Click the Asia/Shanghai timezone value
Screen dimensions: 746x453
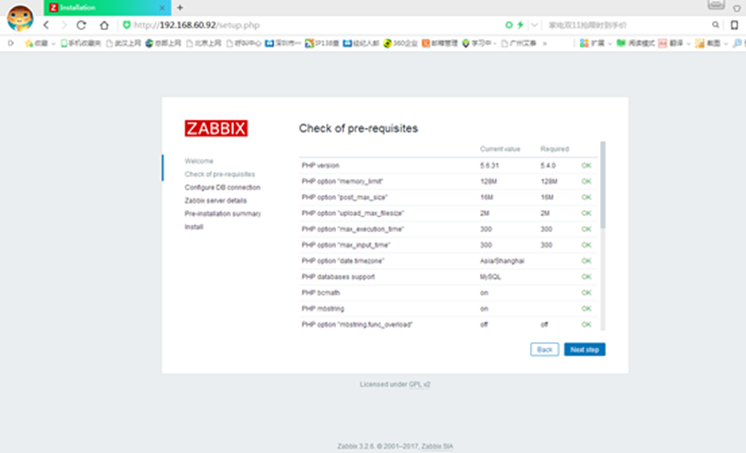click(502, 261)
